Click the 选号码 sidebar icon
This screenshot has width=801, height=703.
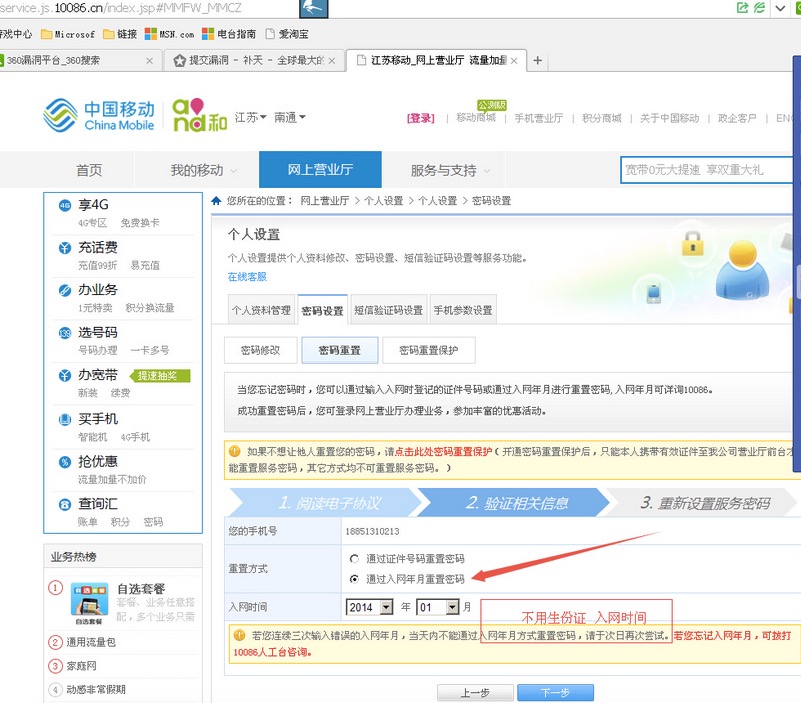click(65, 334)
